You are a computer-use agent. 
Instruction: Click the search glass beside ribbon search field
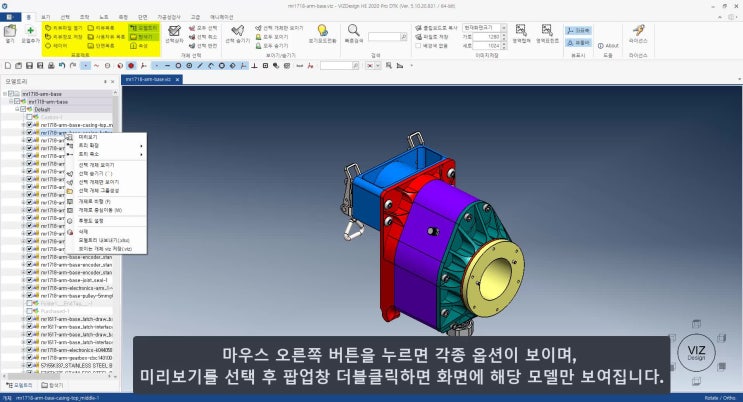(403, 37)
